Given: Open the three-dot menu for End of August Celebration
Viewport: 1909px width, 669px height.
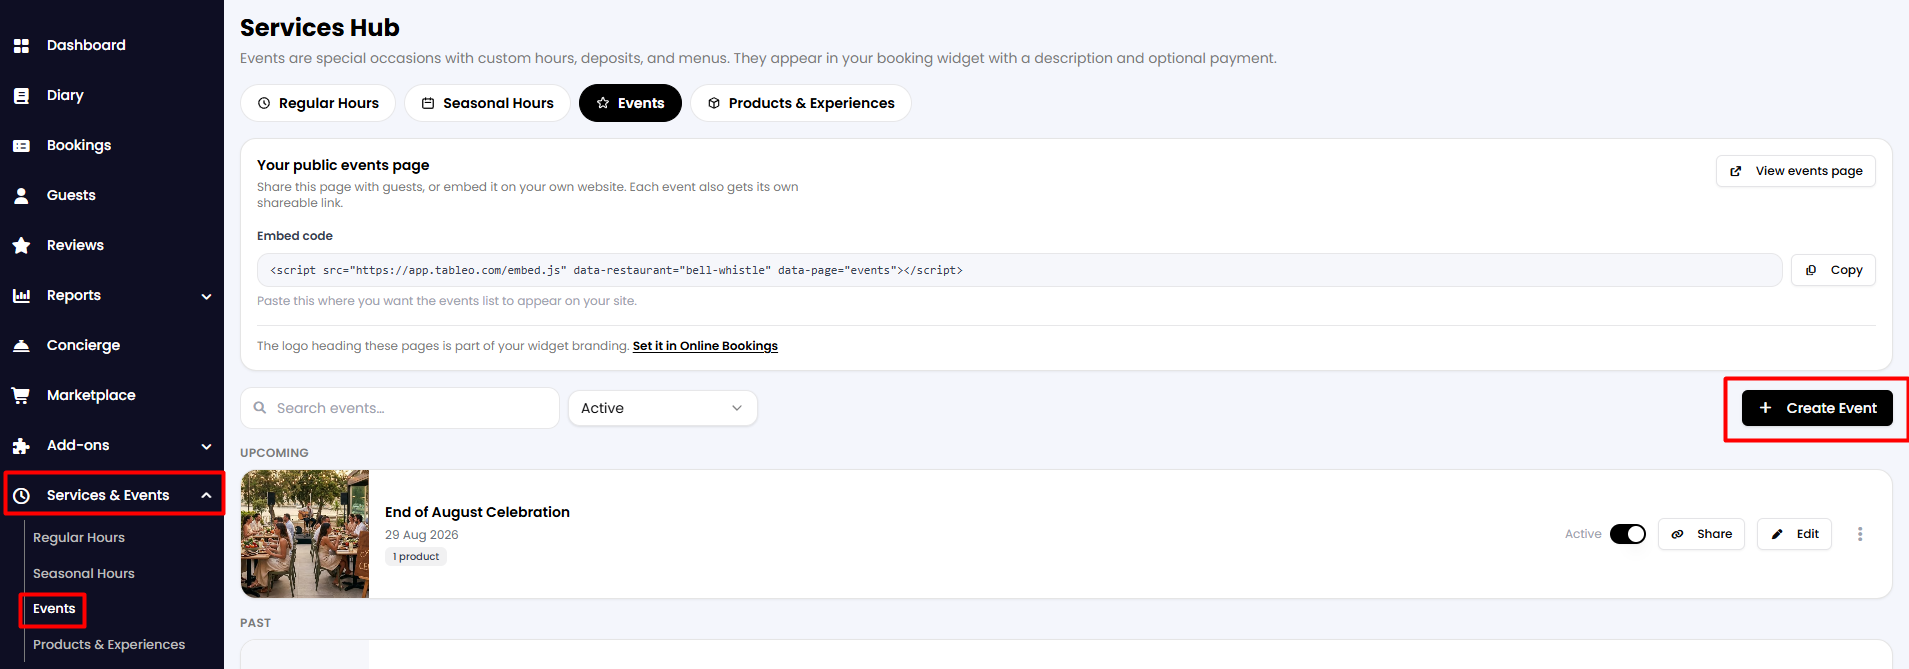Looking at the screenshot, I should (x=1860, y=534).
